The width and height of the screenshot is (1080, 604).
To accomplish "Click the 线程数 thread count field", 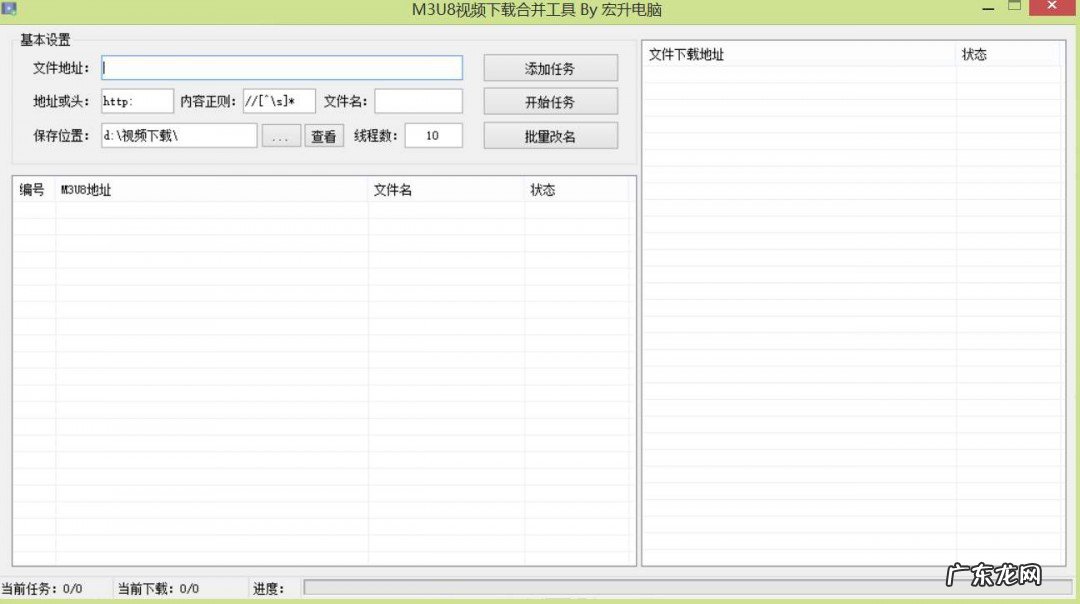I will pyautogui.click(x=433, y=135).
